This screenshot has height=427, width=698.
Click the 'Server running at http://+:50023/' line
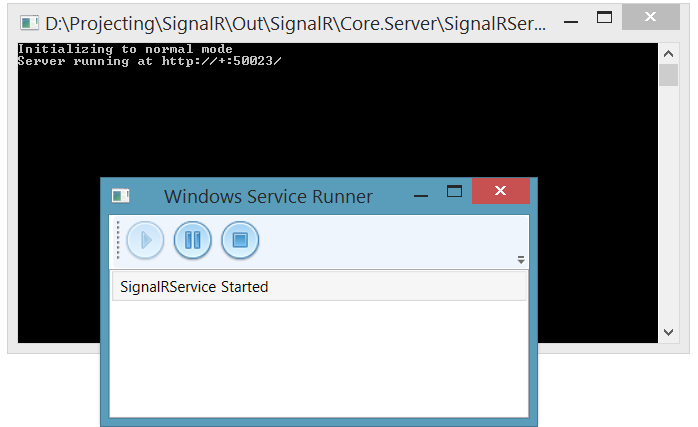coord(150,61)
